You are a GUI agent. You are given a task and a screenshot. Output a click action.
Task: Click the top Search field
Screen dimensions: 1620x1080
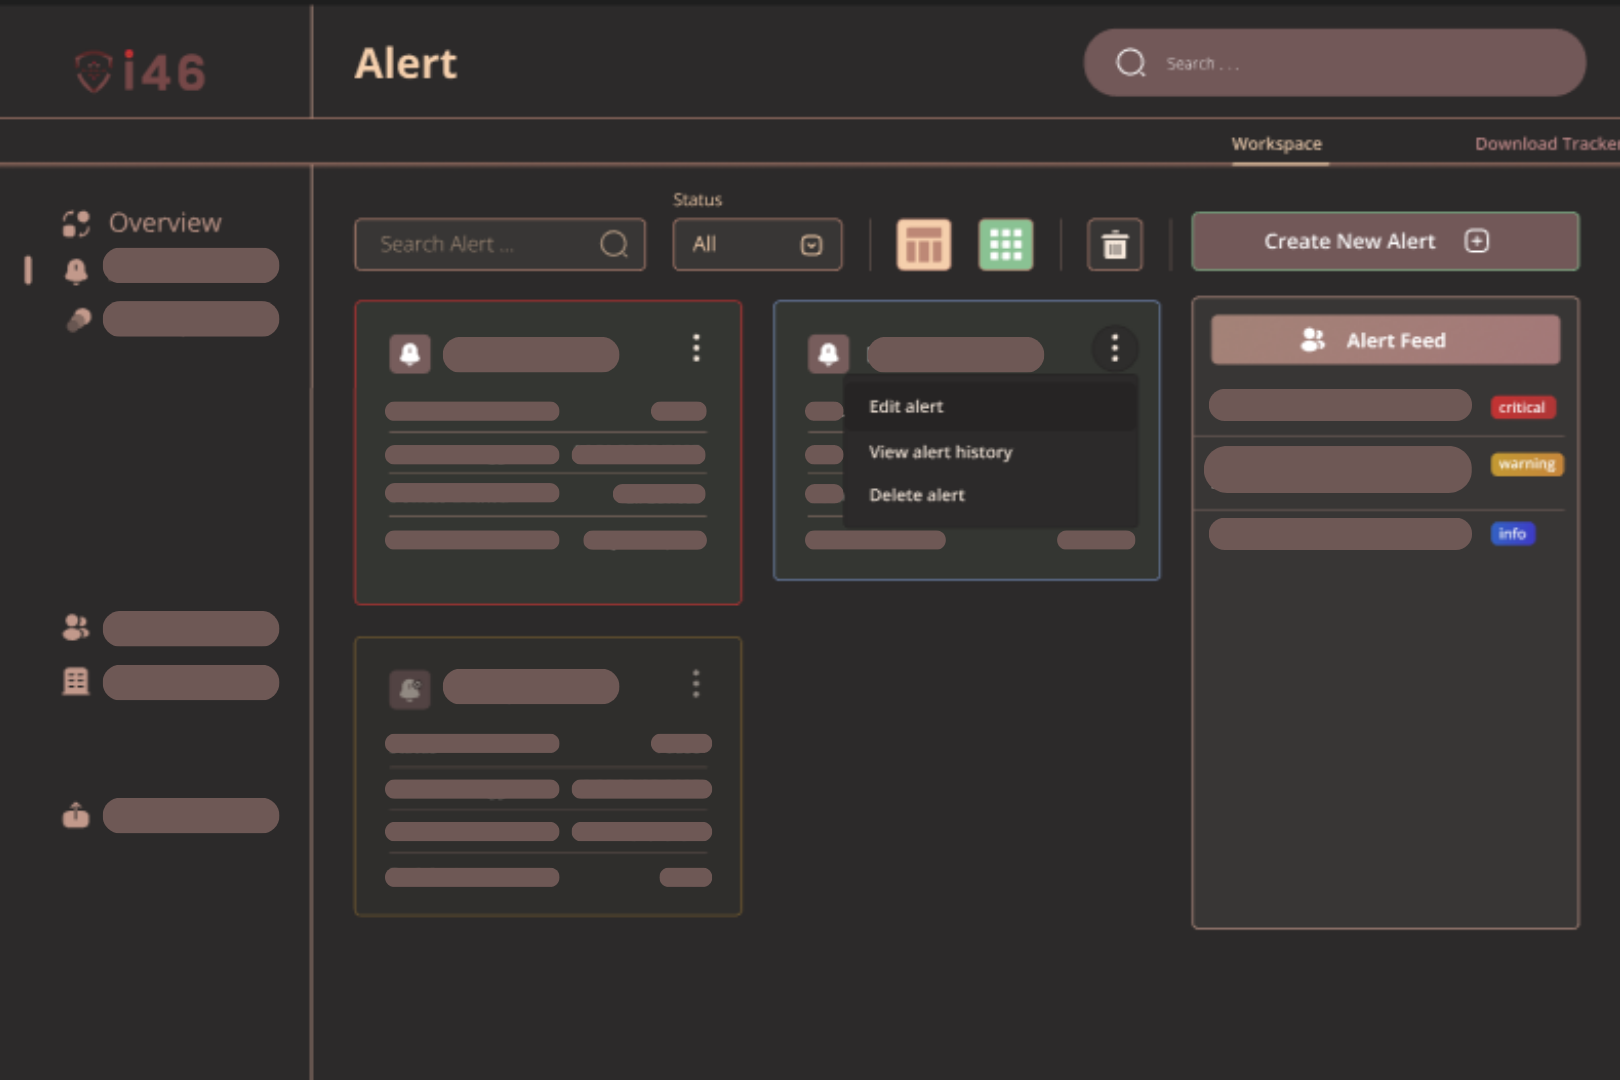pyautogui.click(x=1335, y=63)
